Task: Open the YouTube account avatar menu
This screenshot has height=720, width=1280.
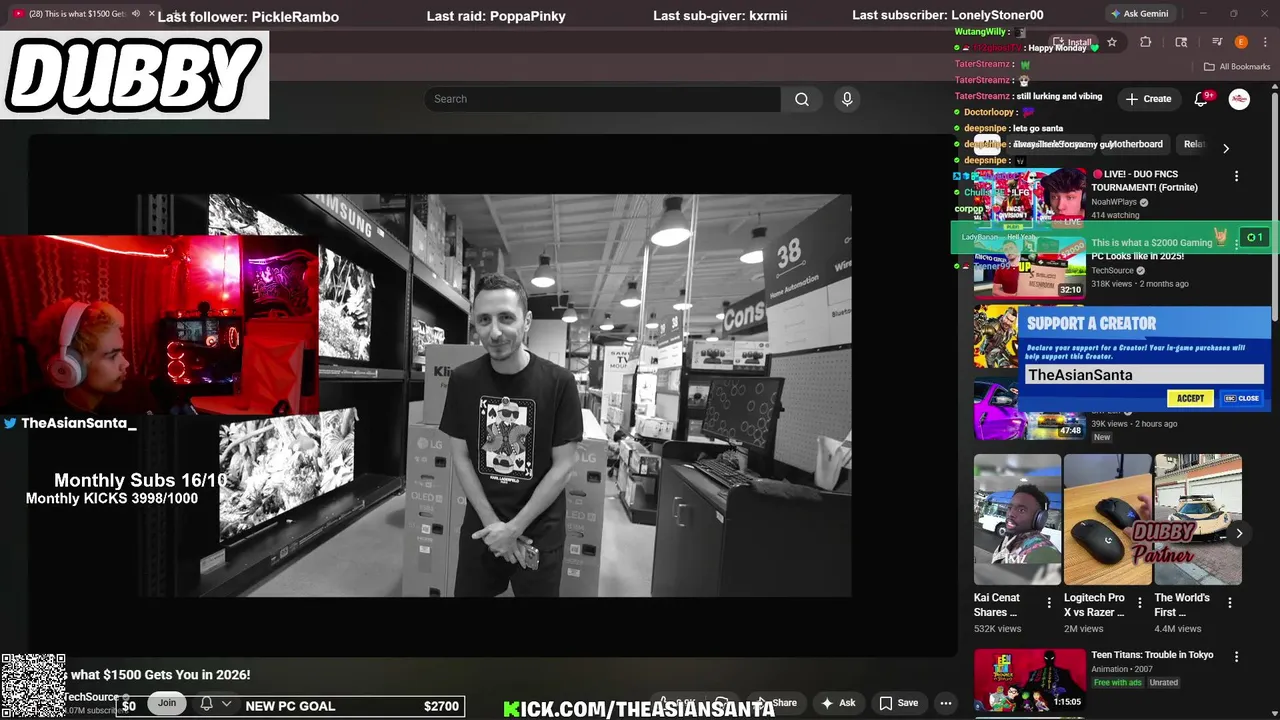Action: tap(1239, 99)
